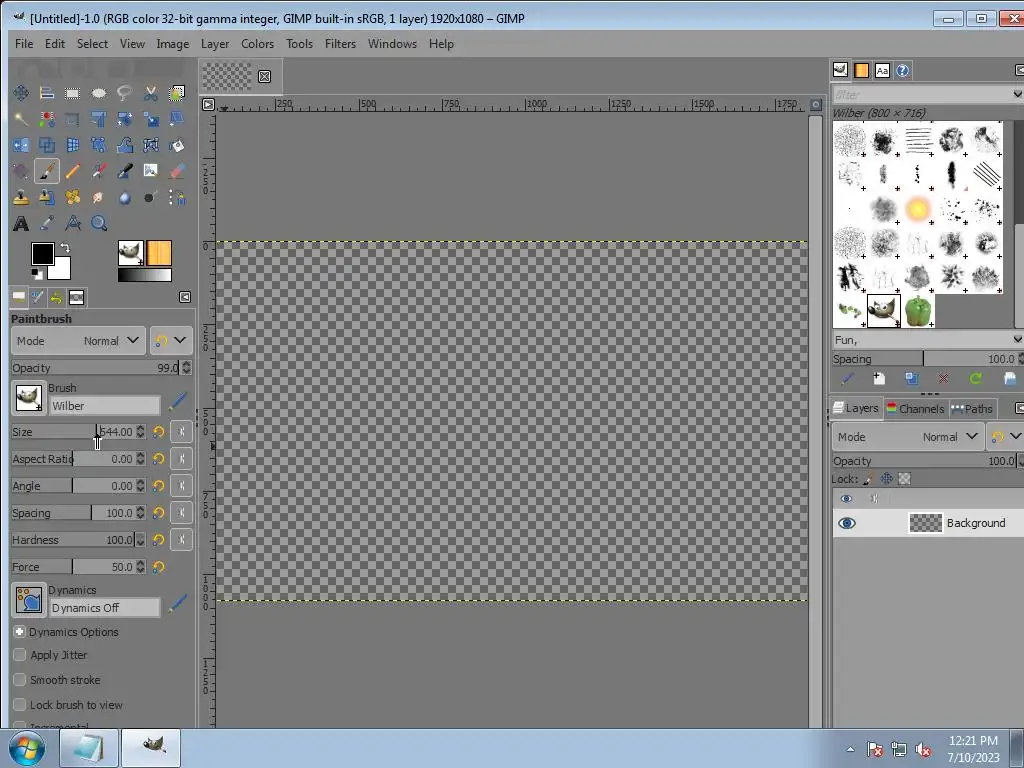Toggle link button next to Size

pos(182,432)
